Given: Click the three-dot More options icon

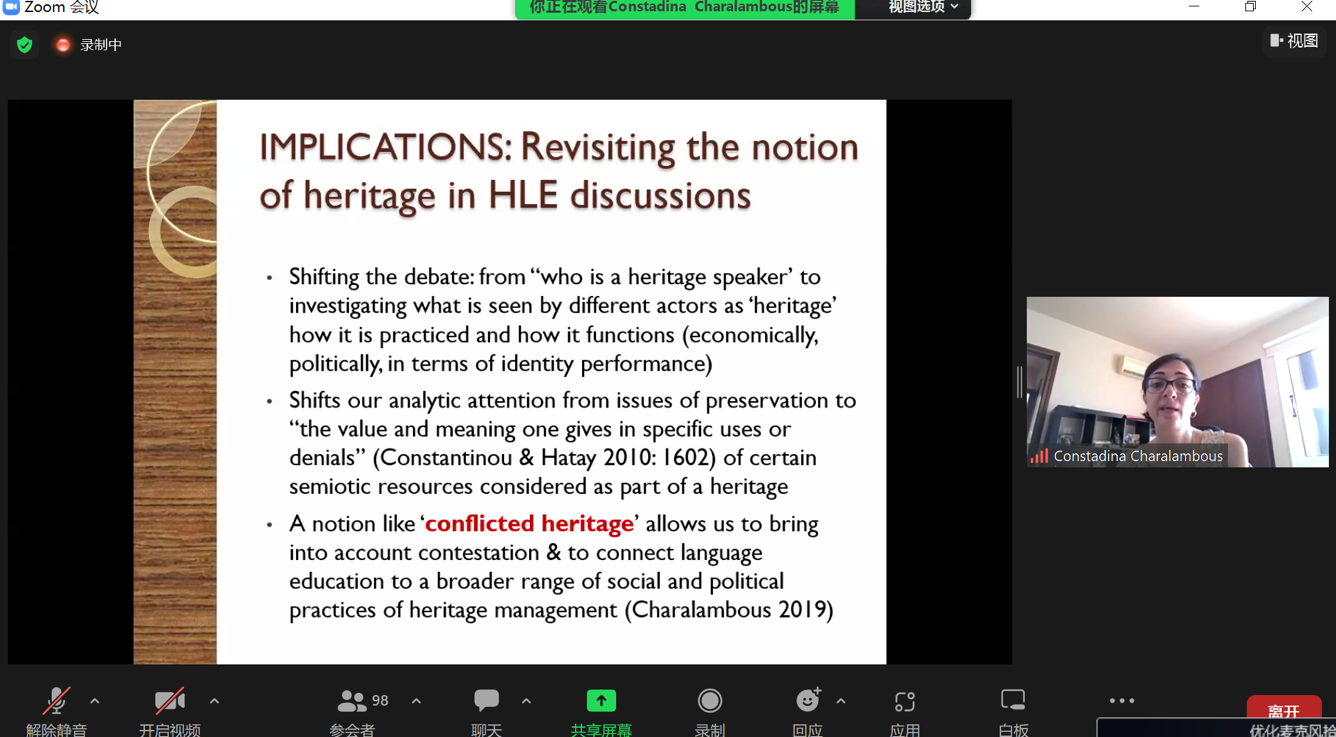Looking at the screenshot, I should click(1121, 701).
